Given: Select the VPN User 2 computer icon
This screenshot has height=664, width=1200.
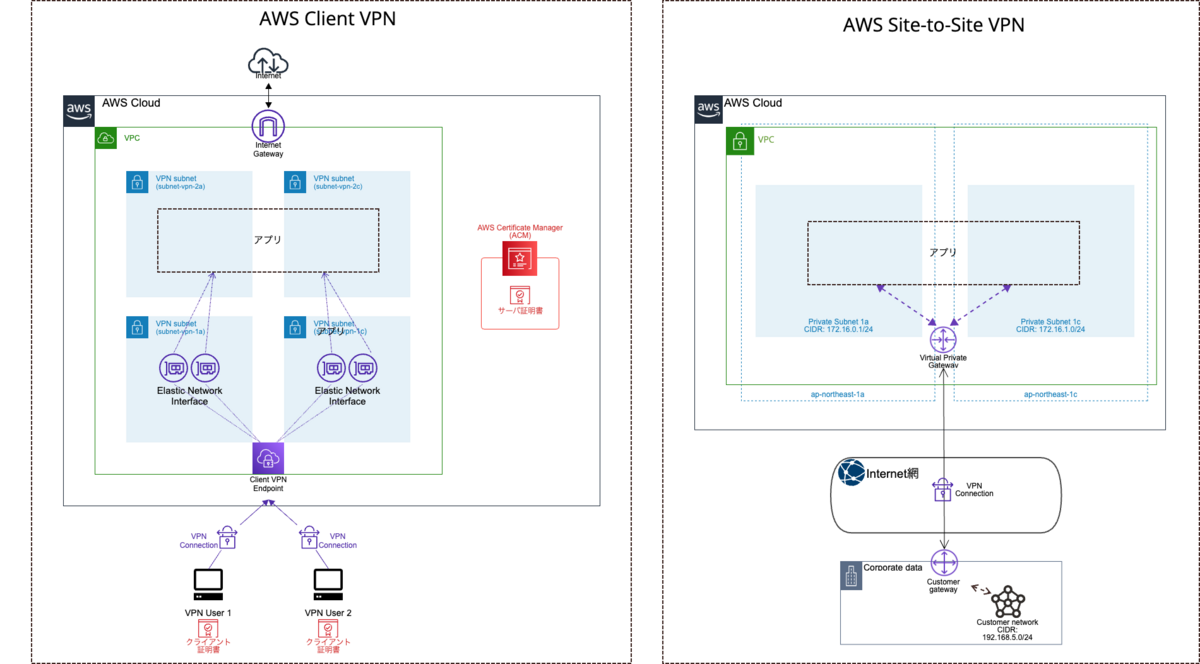Looking at the screenshot, I should 328,584.
